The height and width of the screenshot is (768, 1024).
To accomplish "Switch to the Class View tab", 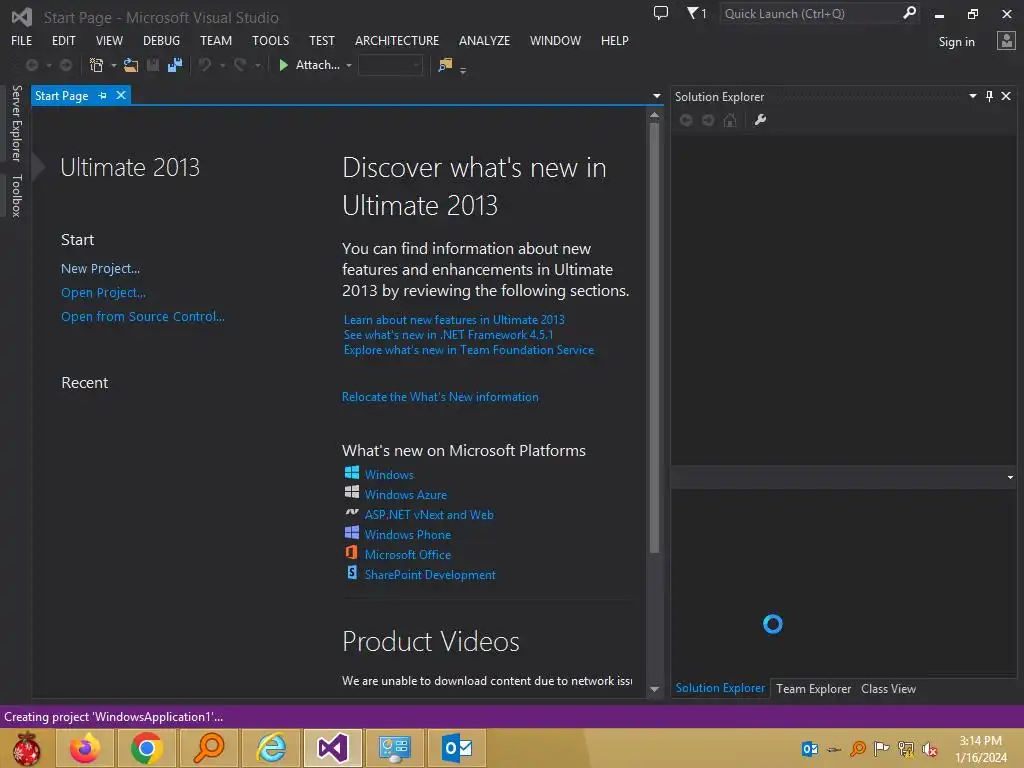I will 888,688.
